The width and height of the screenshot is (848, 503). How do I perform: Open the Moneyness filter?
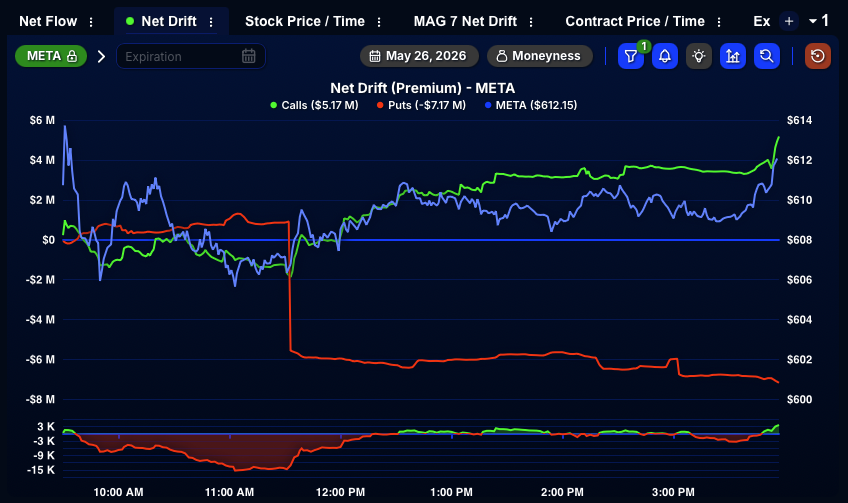[540, 56]
